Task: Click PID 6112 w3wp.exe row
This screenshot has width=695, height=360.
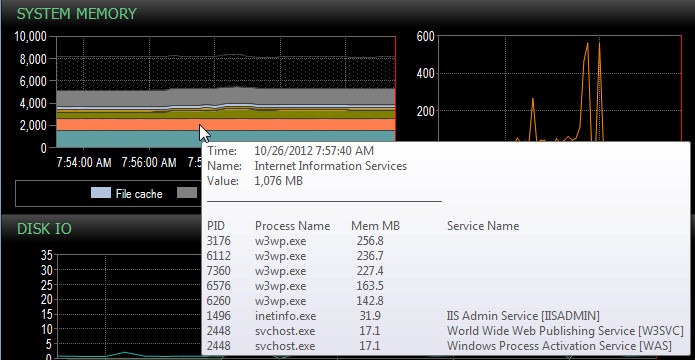Action: [295, 256]
